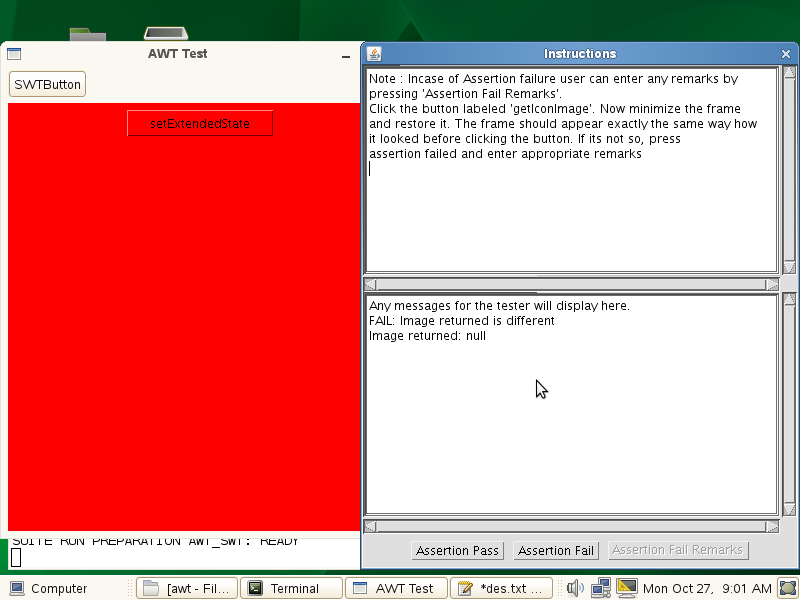Click the rightmost tray icon beside the clock
The image size is (800, 600).
788,588
